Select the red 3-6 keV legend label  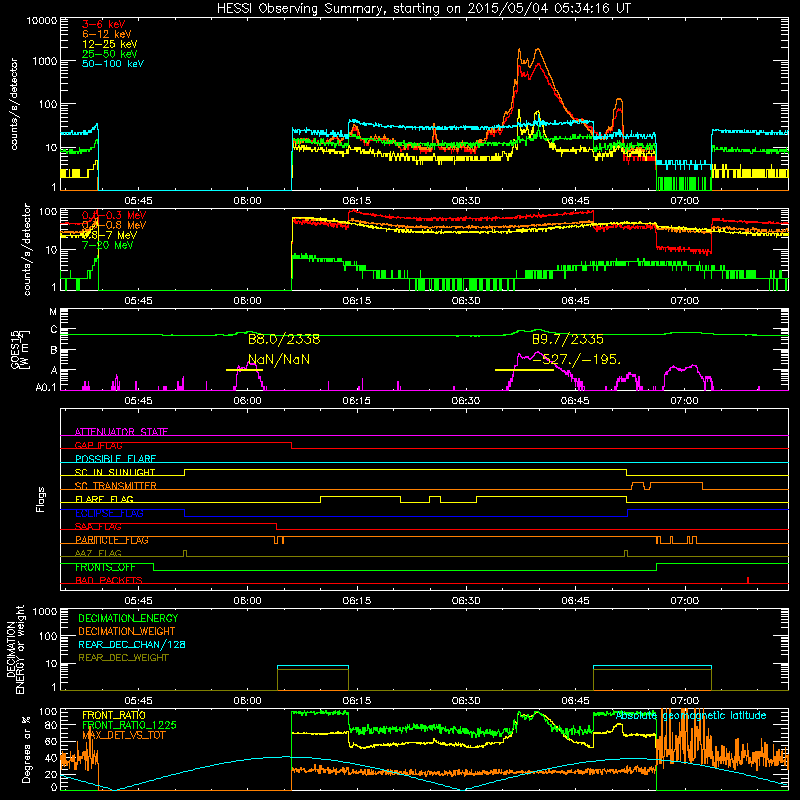(x=104, y=24)
